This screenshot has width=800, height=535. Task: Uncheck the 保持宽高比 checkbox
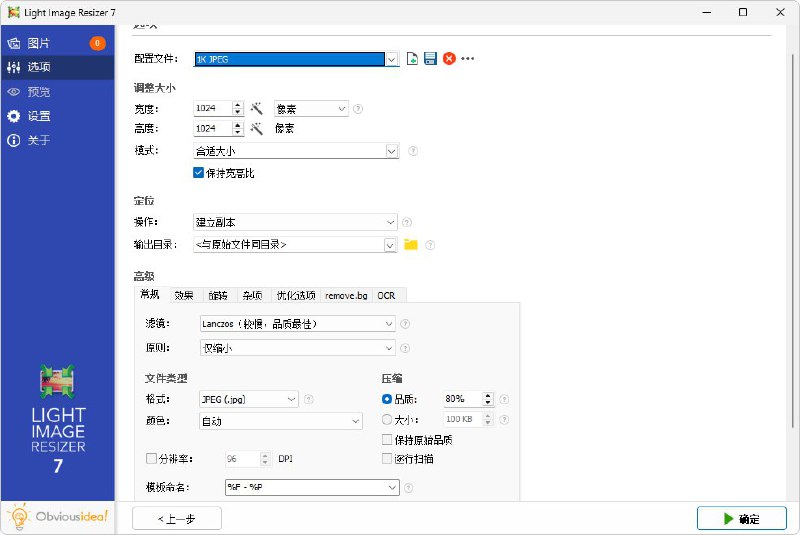198,173
